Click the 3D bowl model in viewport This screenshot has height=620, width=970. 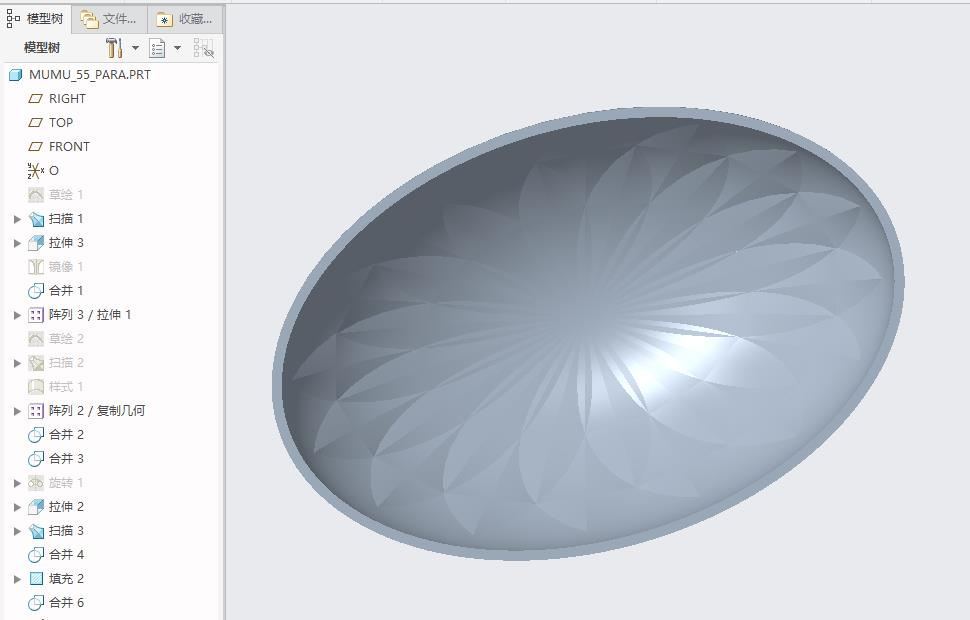(x=588, y=334)
